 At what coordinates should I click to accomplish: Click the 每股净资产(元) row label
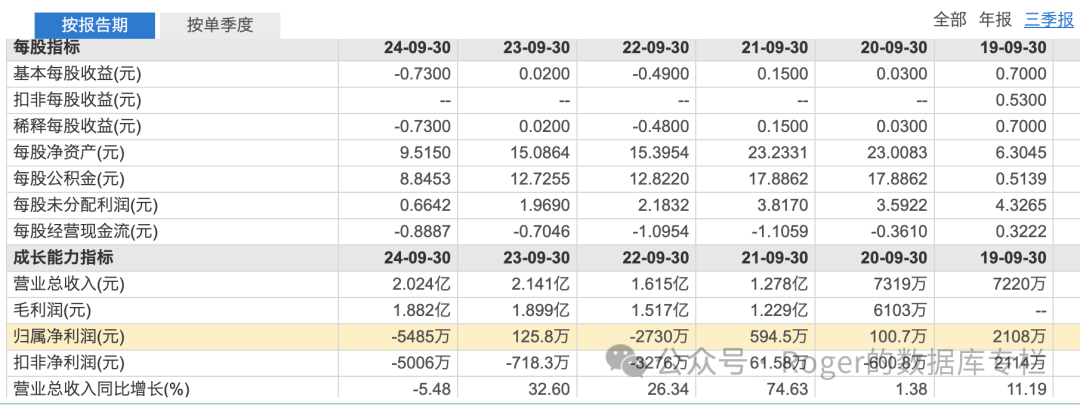pos(68,152)
